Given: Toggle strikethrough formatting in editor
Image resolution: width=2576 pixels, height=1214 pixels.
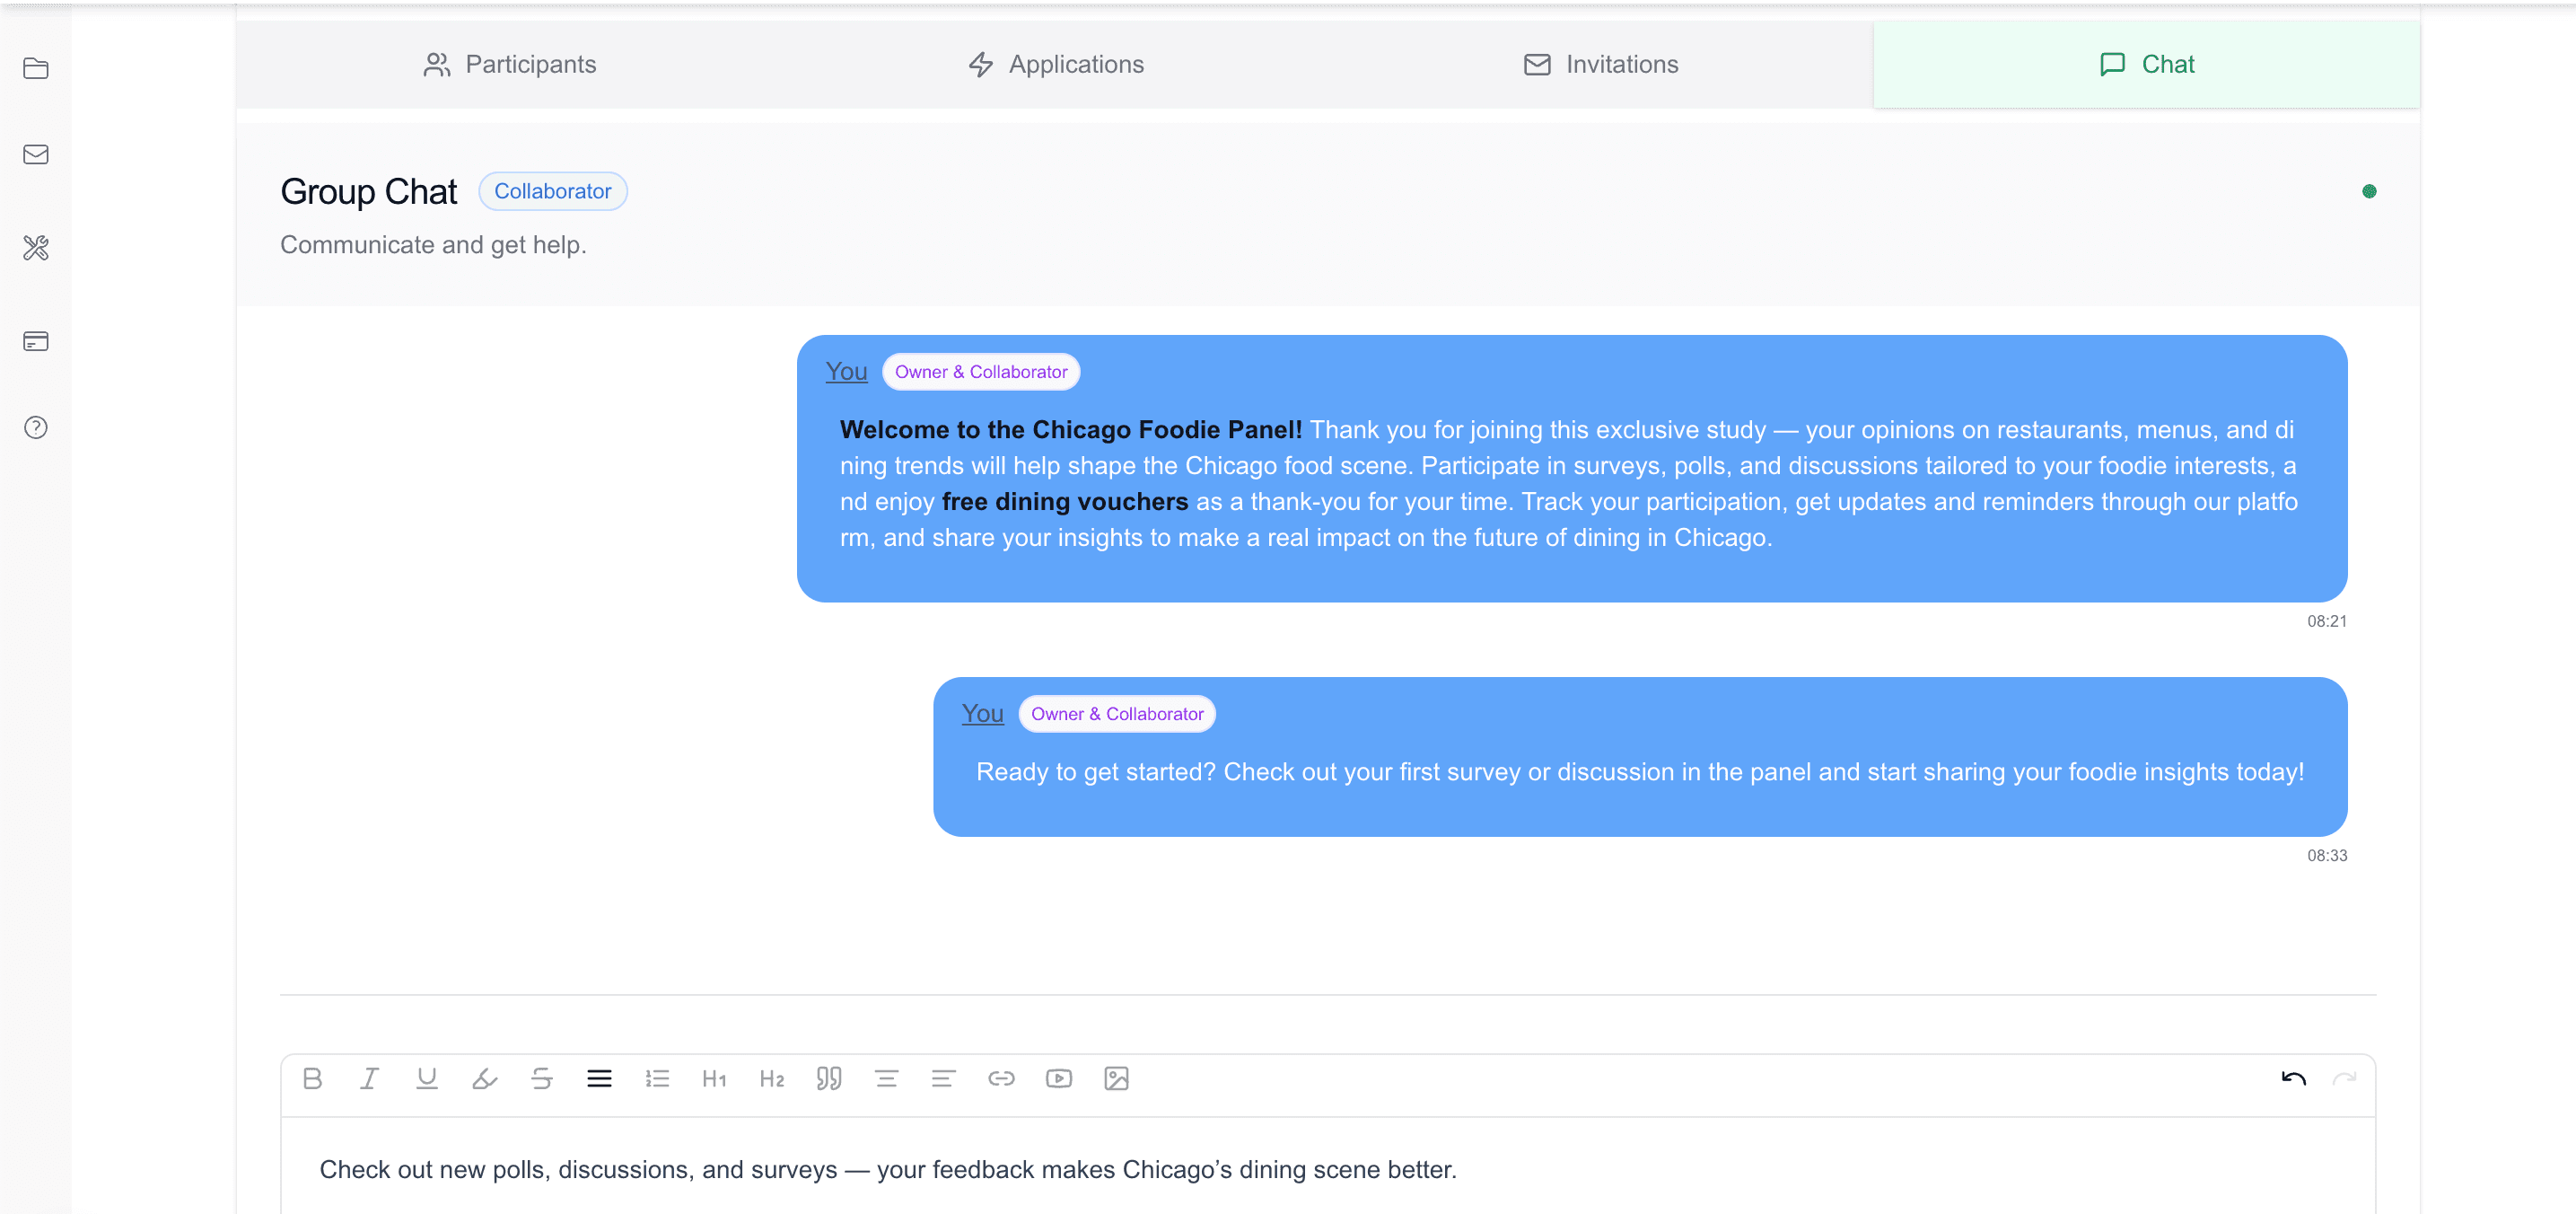Looking at the screenshot, I should tap(542, 1078).
